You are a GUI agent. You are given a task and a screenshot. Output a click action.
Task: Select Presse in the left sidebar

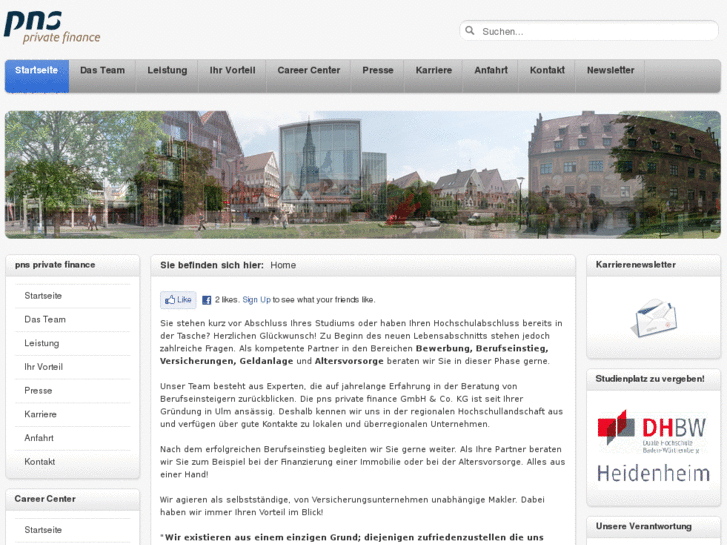[x=72, y=391]
